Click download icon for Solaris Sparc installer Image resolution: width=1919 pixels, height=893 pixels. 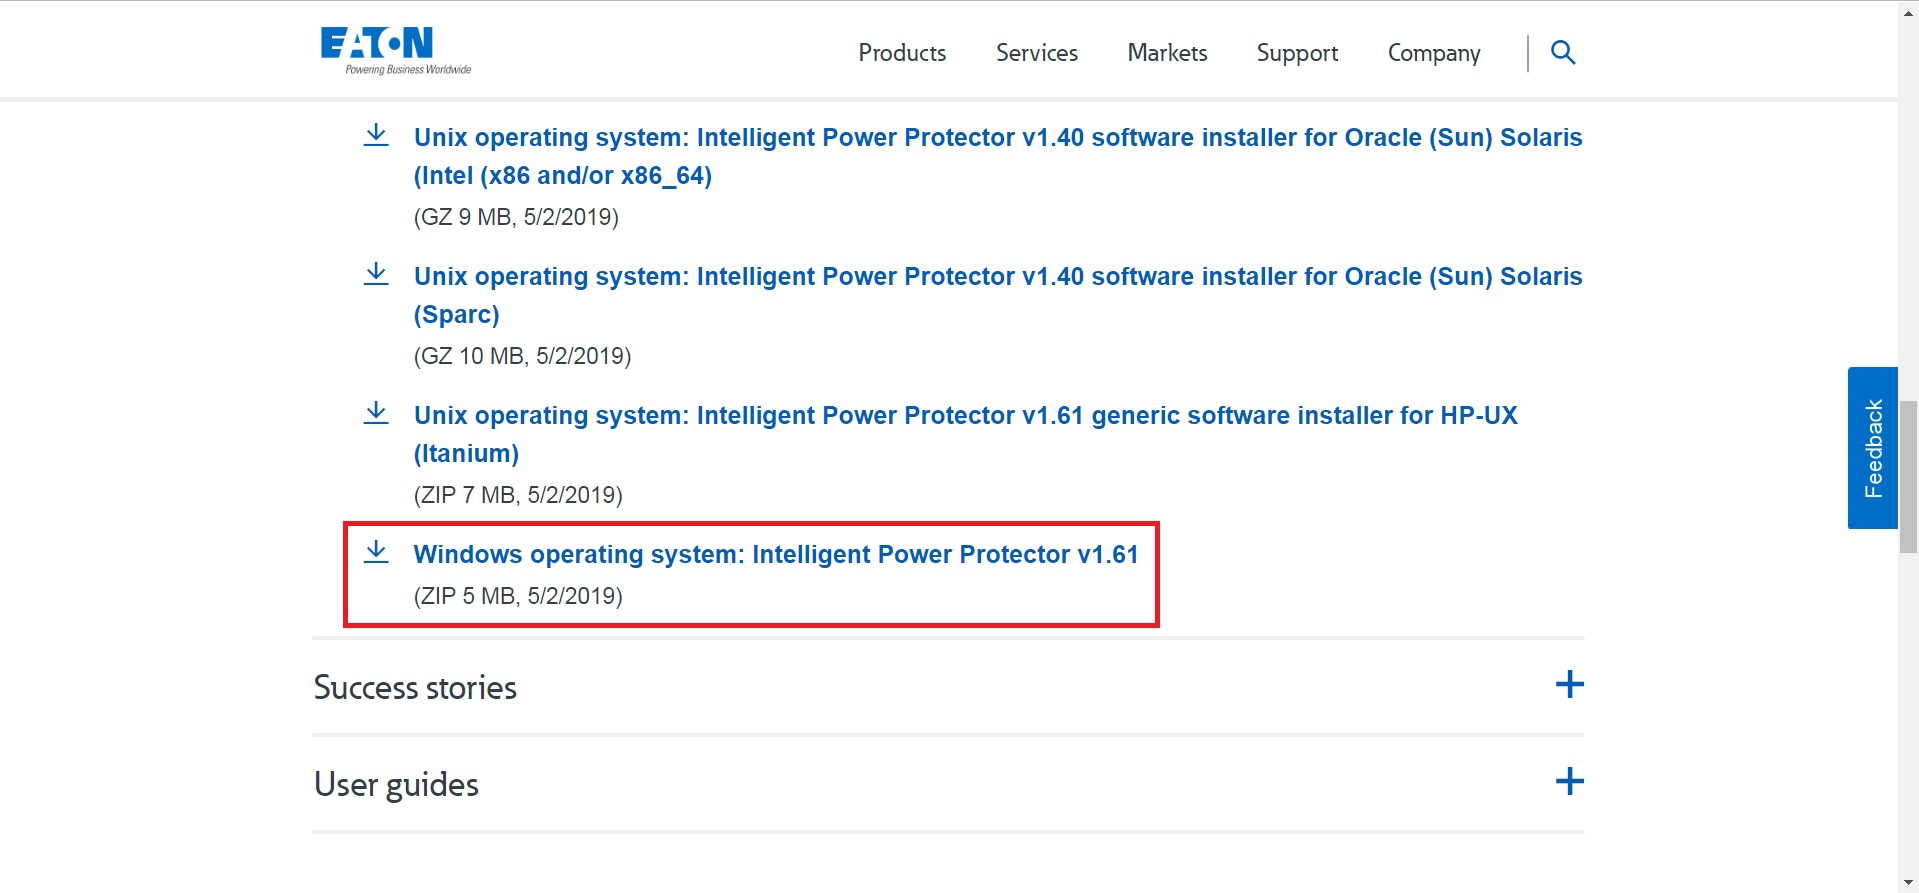376,274
